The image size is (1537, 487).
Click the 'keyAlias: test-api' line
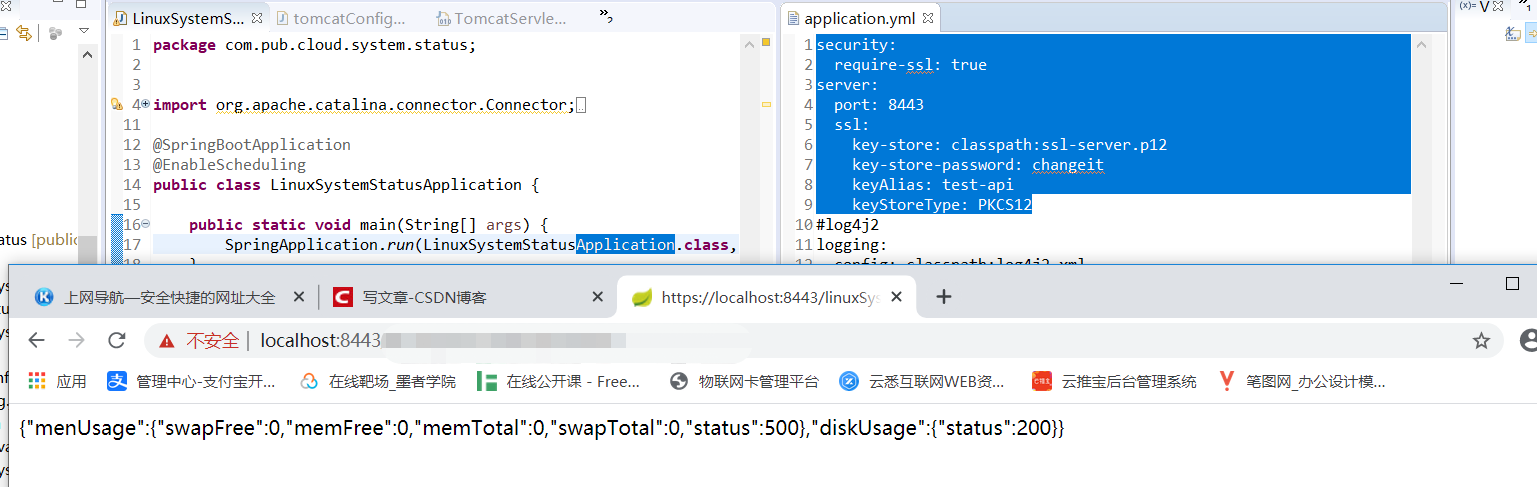click(933, 185)
